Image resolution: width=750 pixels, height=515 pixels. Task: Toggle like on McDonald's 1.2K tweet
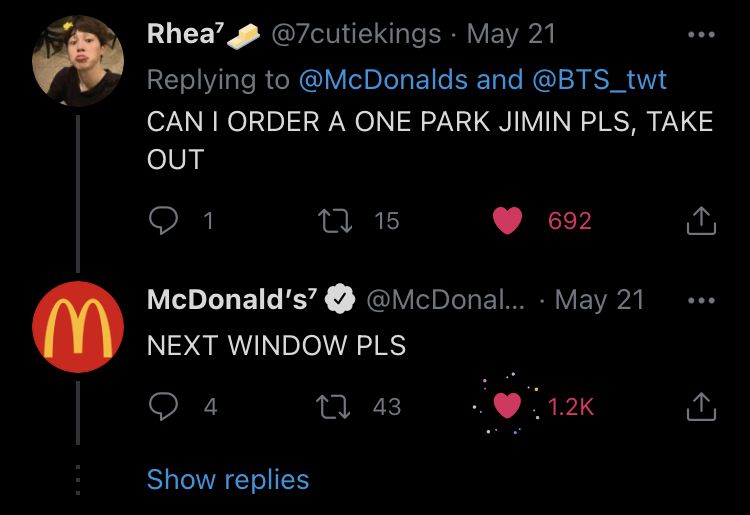pyautogui.click(x=507, y=406)
